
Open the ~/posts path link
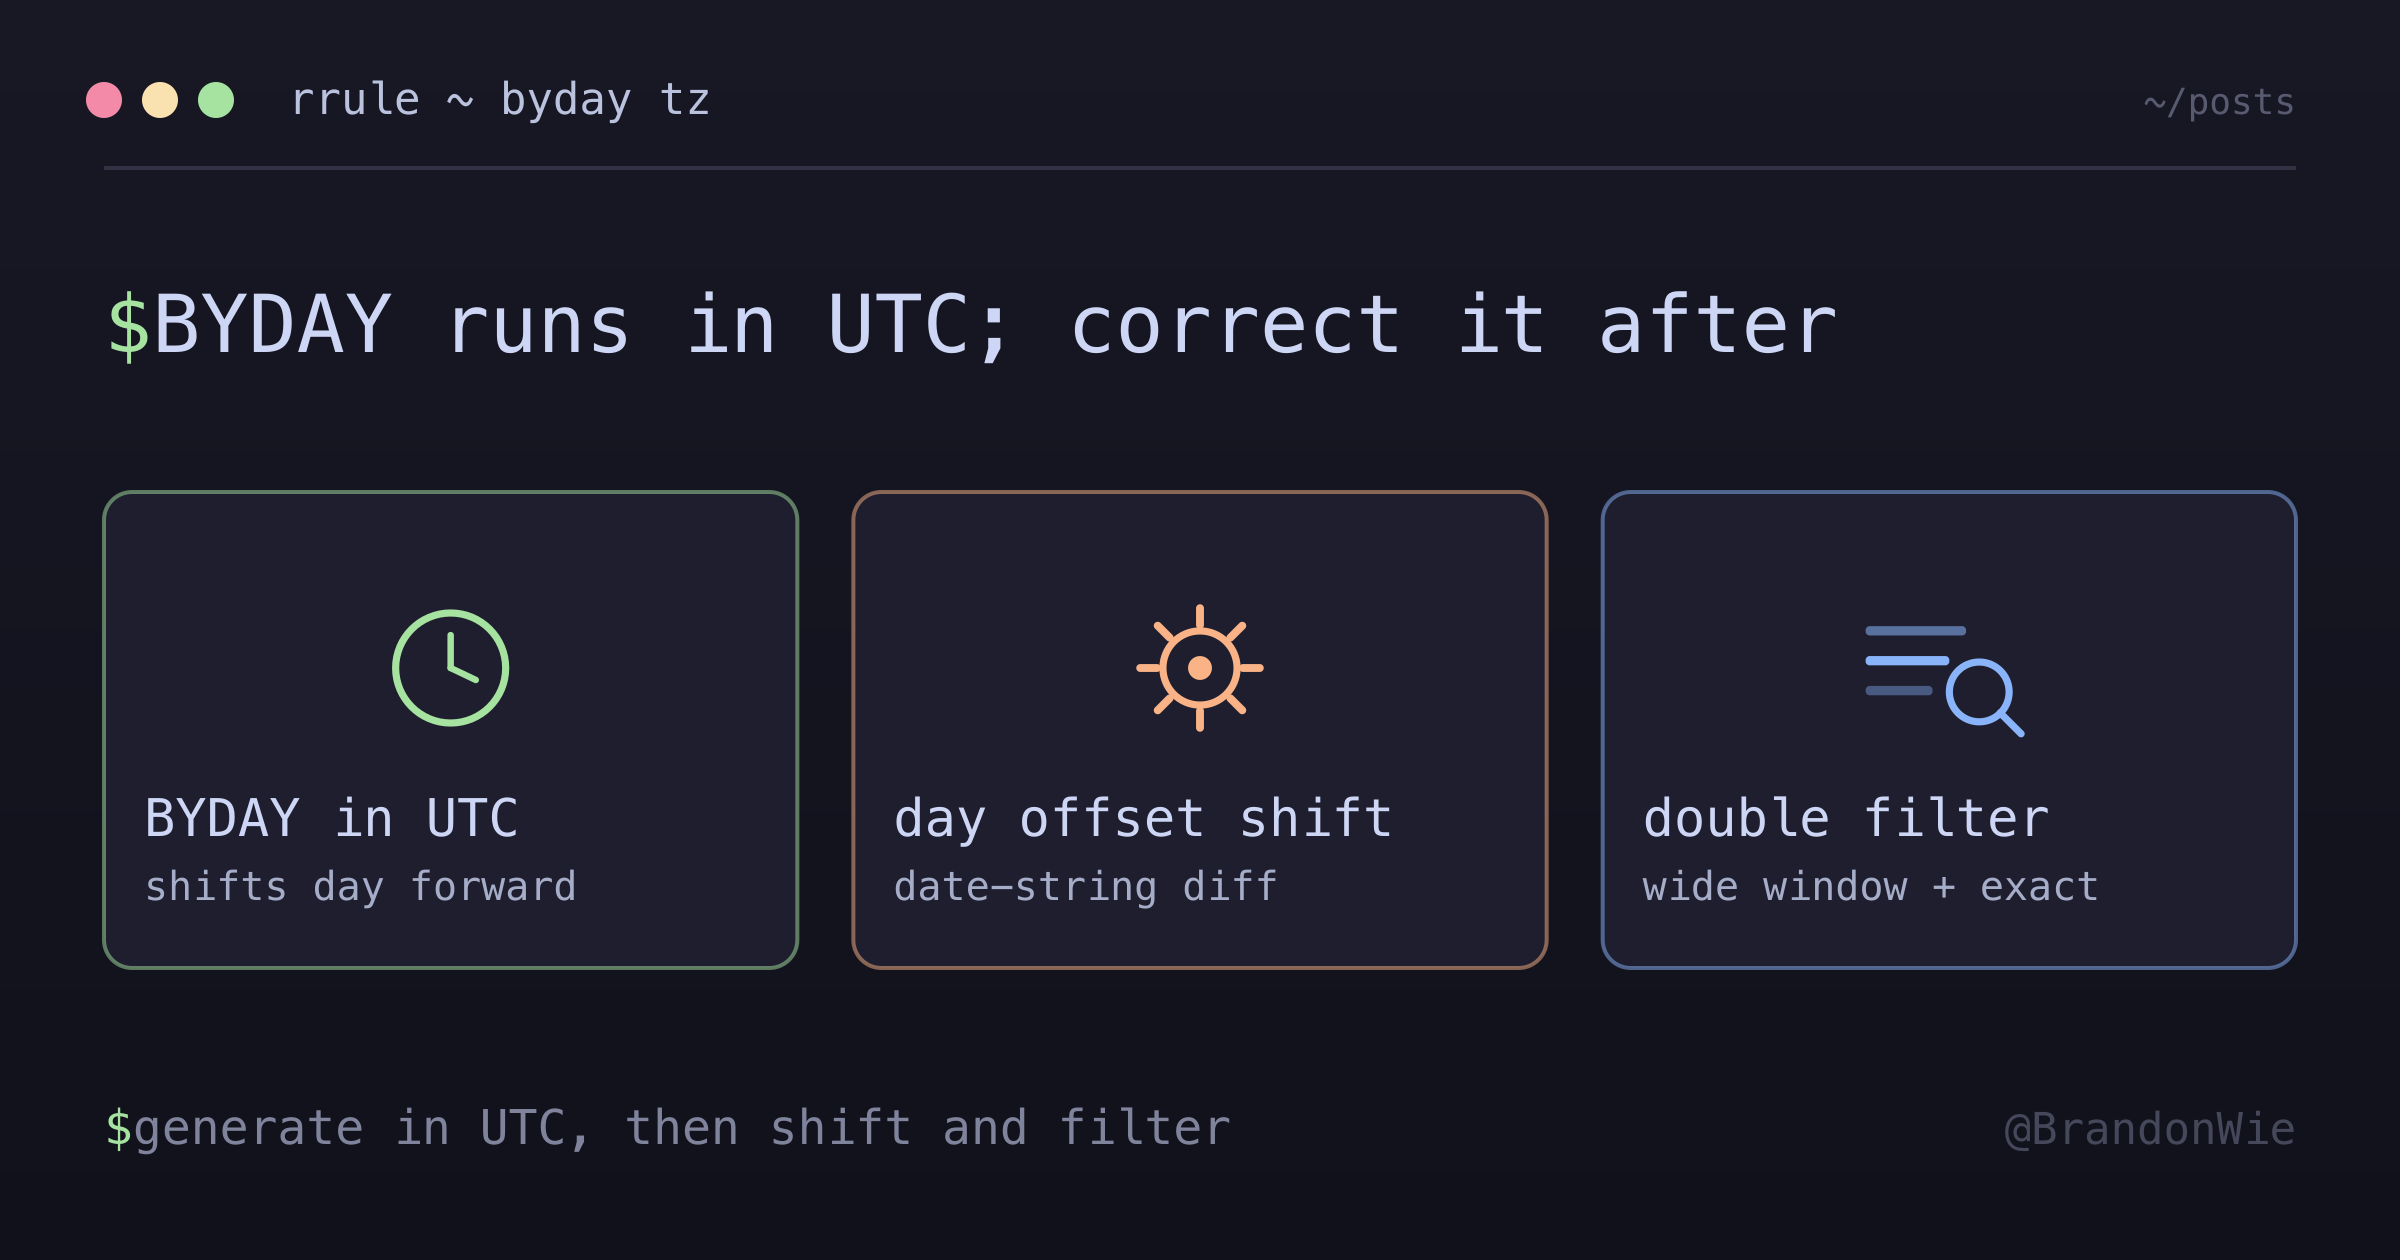point(2219,102)
